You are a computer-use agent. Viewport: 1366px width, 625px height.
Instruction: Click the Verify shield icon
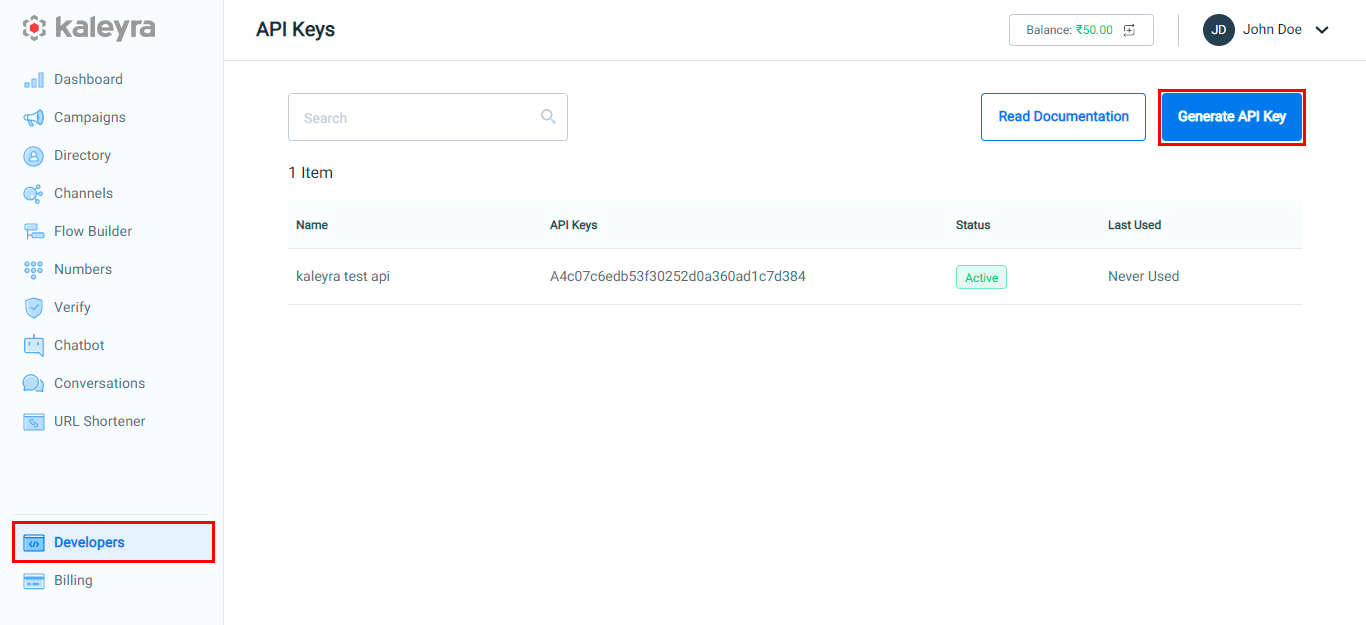[x=34, y=308]
